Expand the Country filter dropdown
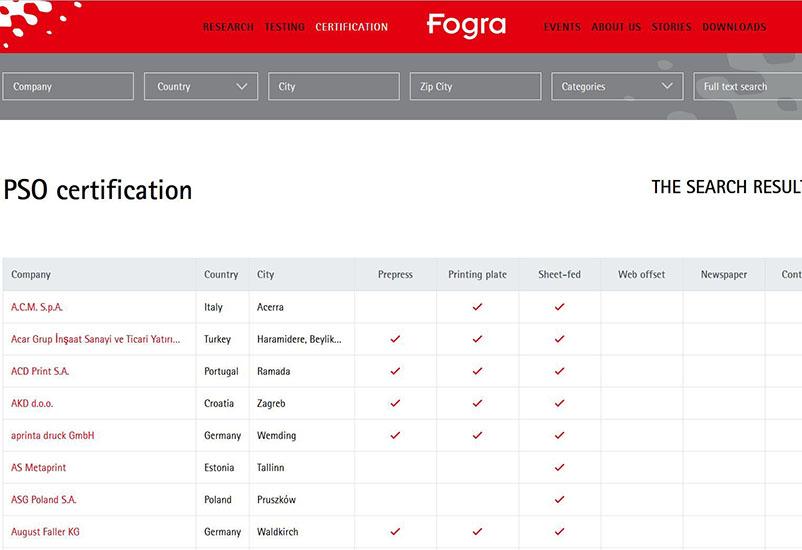 201,87
